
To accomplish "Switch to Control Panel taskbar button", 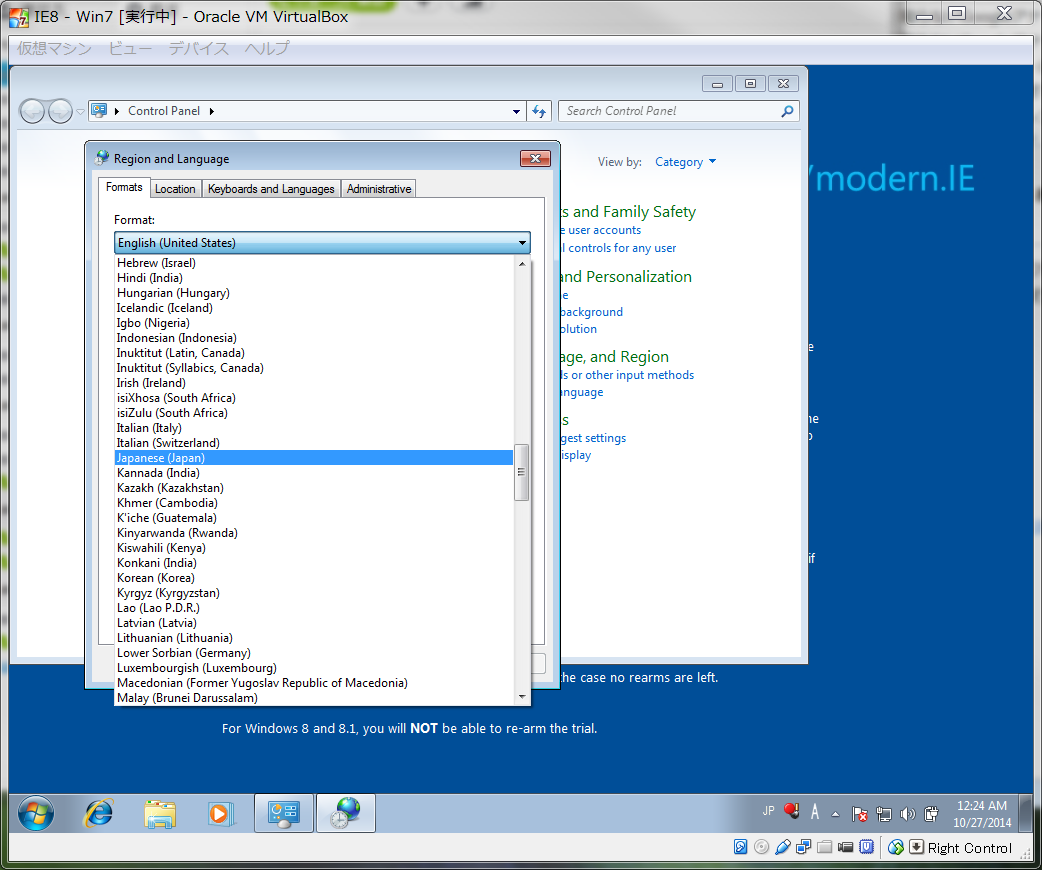I will click(284, 813).
